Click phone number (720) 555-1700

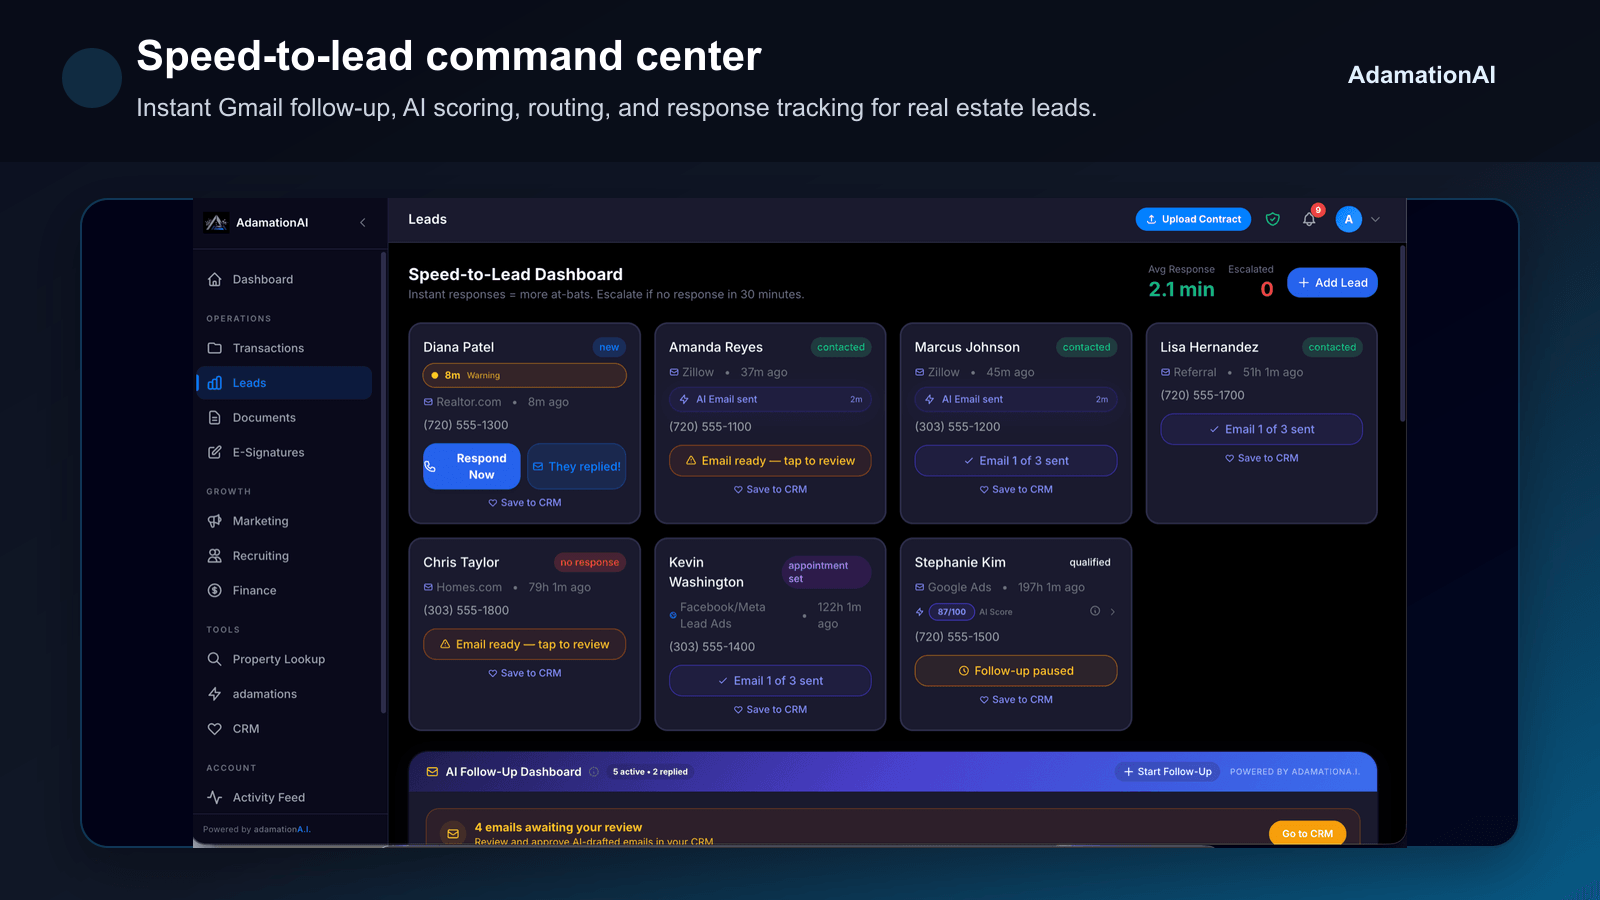pos(1202,395)
